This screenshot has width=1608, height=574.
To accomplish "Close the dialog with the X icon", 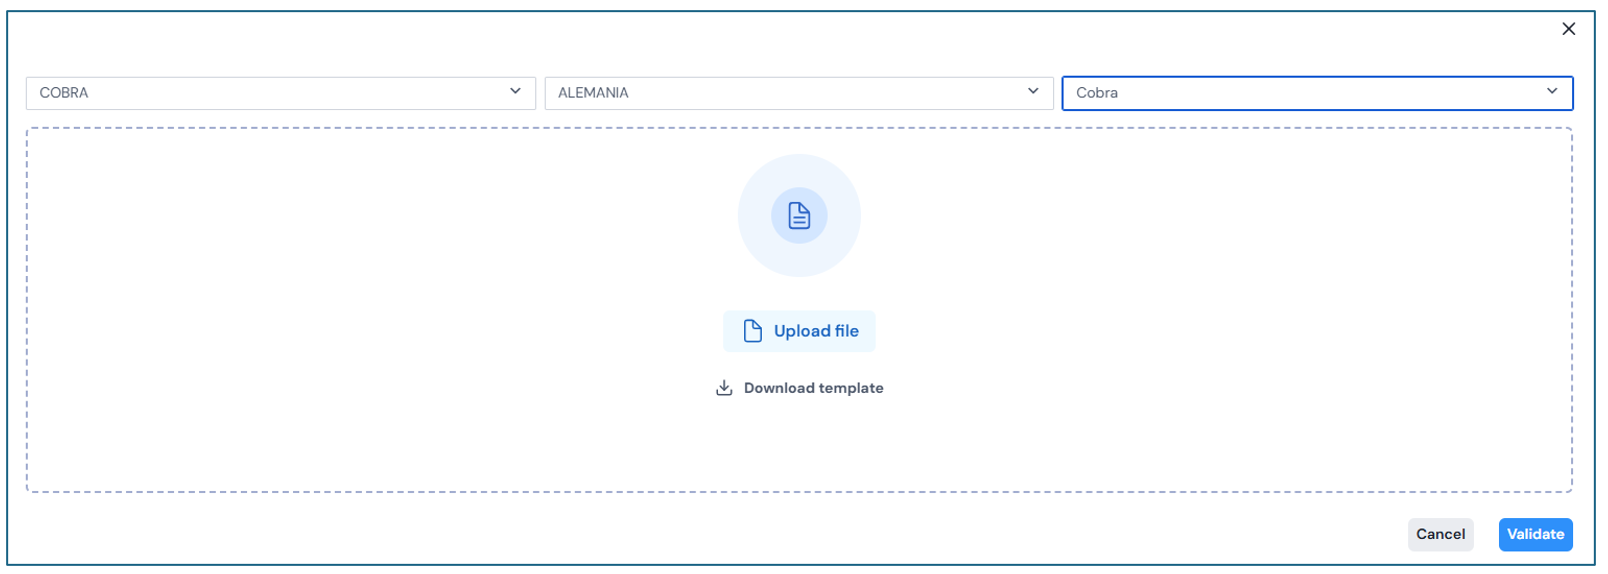I will [x=1568, y=29].
